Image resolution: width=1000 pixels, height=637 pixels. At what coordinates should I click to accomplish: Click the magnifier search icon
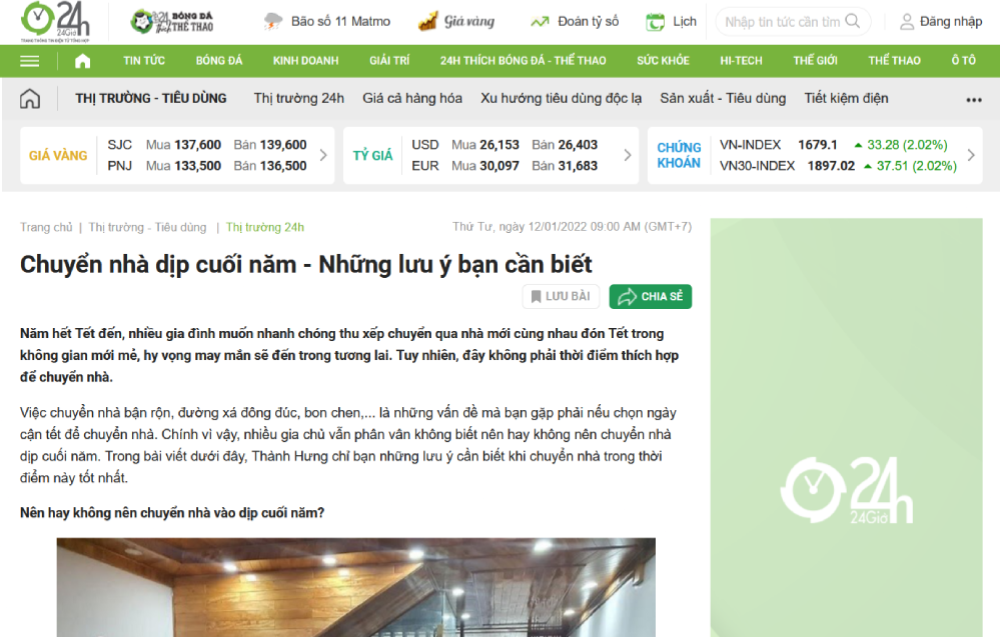(x=853, y=21)
